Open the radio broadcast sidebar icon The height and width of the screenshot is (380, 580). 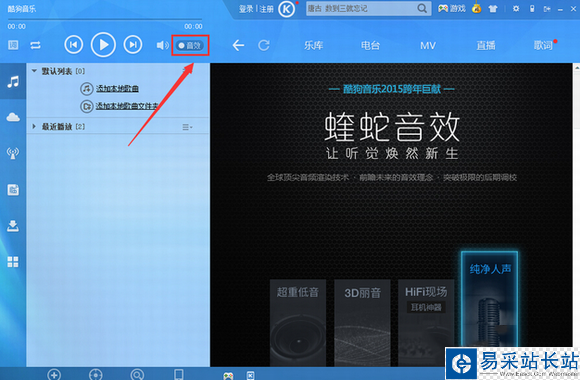coord(13,153)
